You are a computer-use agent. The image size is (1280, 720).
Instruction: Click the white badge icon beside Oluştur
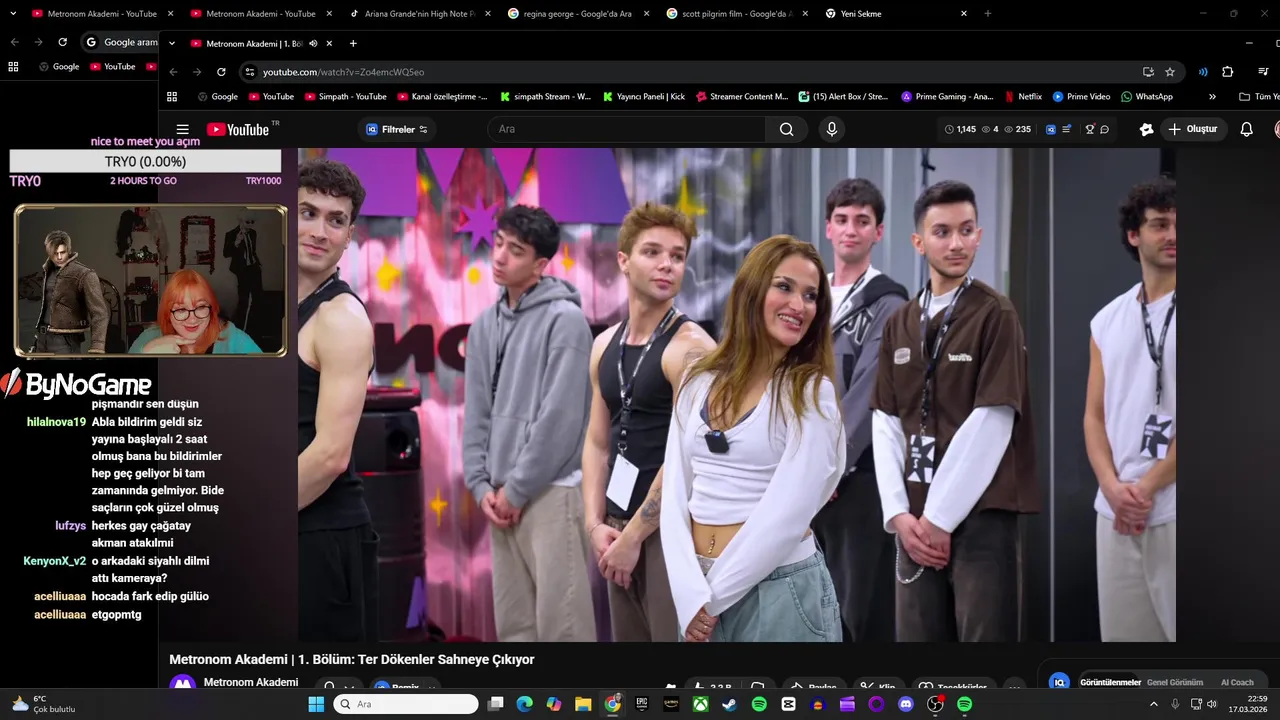[x=1146, y=129]
